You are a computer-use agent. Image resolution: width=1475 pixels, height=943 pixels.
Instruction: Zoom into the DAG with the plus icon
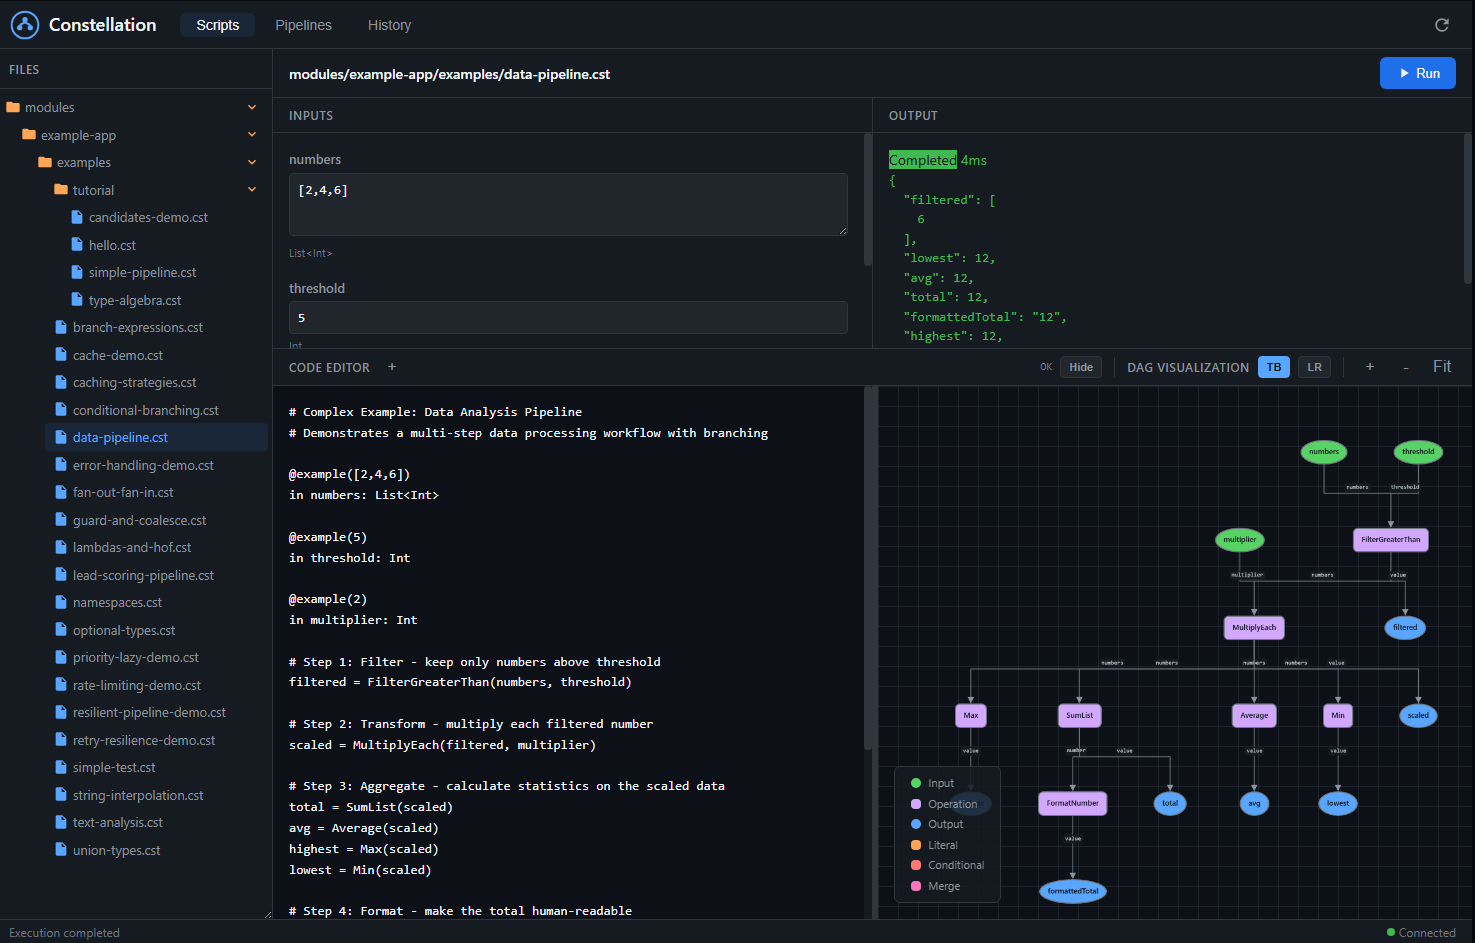coord(1369,367)
